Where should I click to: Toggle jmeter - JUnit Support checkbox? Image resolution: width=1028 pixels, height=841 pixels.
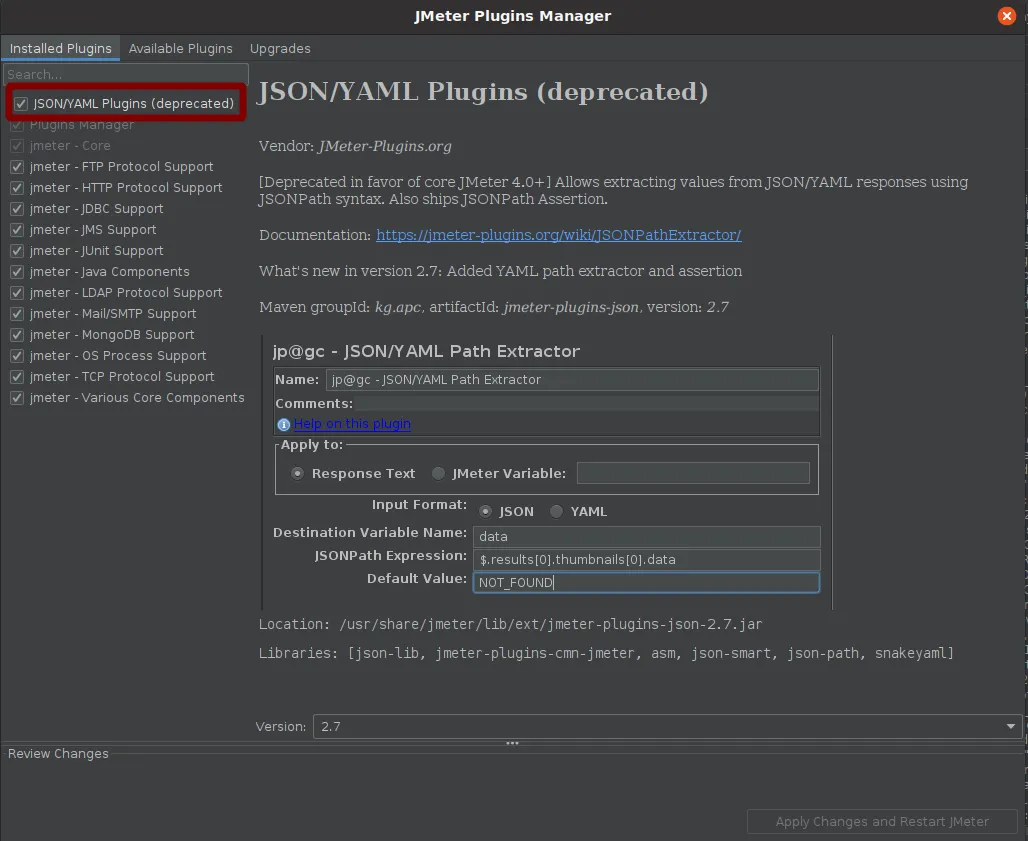click(x=17, y=251)
